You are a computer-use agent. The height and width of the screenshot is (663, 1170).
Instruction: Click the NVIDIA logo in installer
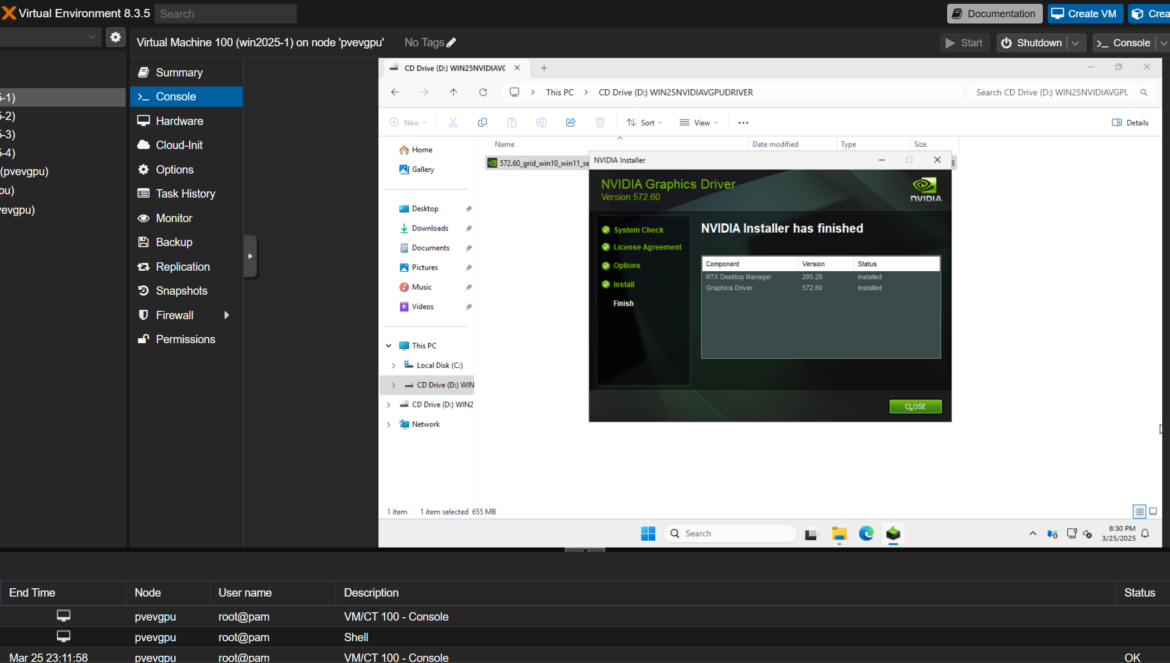click(x=925, y=189)
